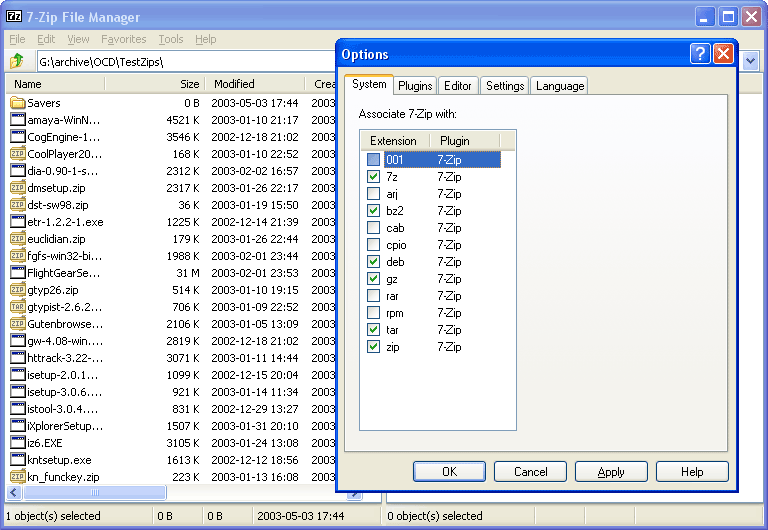Click the FlightGearSe file icon
Image resolution: width=768 pixels, height=530 pixels.
(x=18, y=272)
